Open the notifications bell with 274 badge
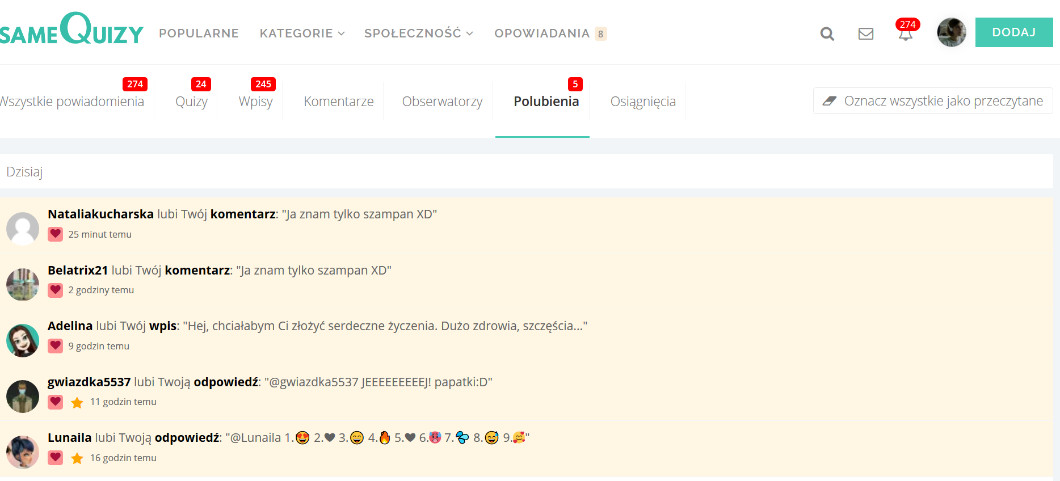Viewport: 1060px width, 481px height. point(905,33)
